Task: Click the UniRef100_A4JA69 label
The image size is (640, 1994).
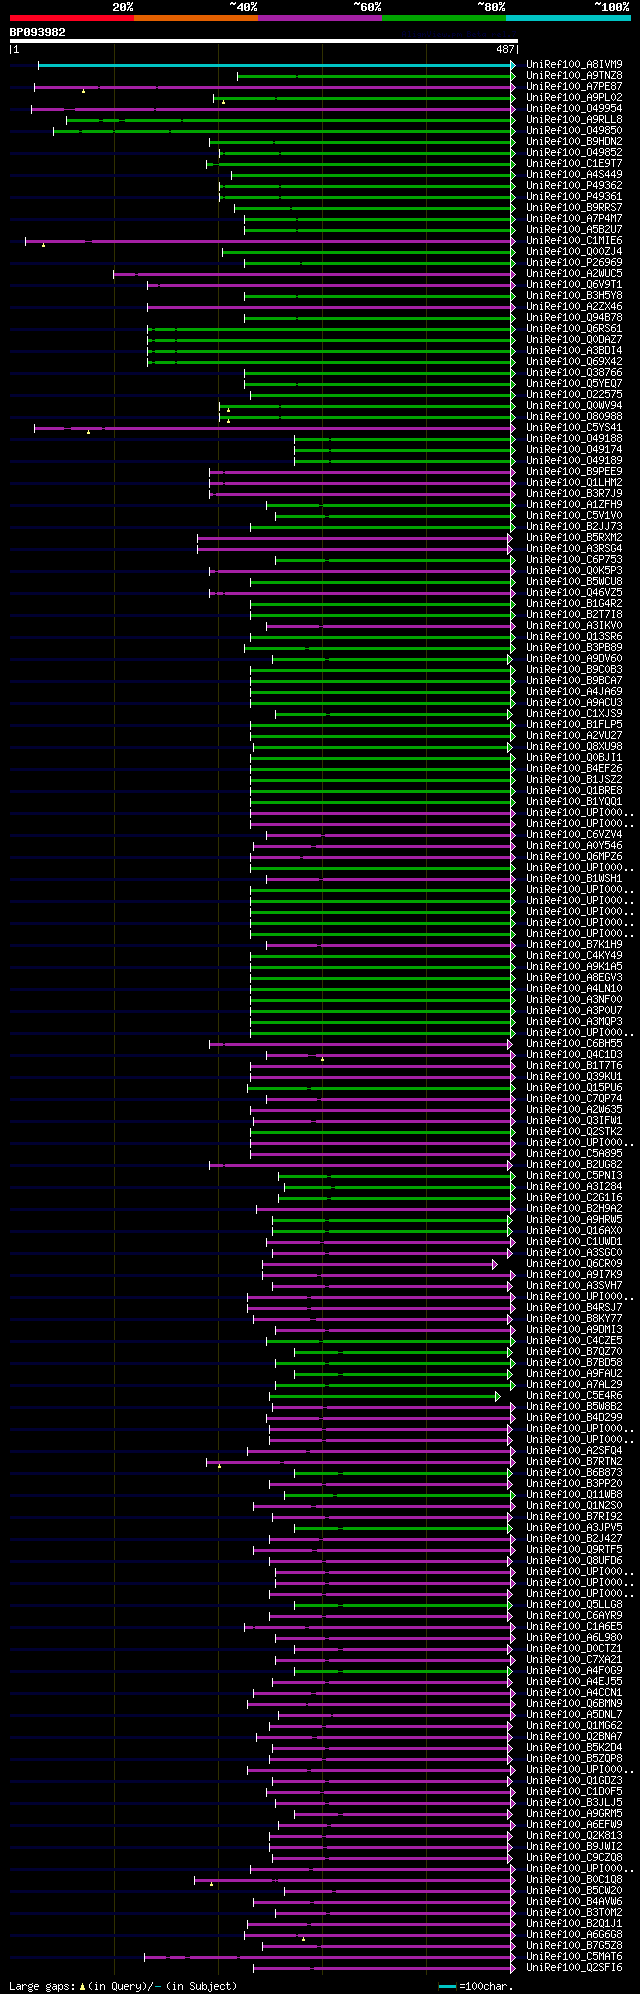Action: pyautogui.click(x=574, y=692)
